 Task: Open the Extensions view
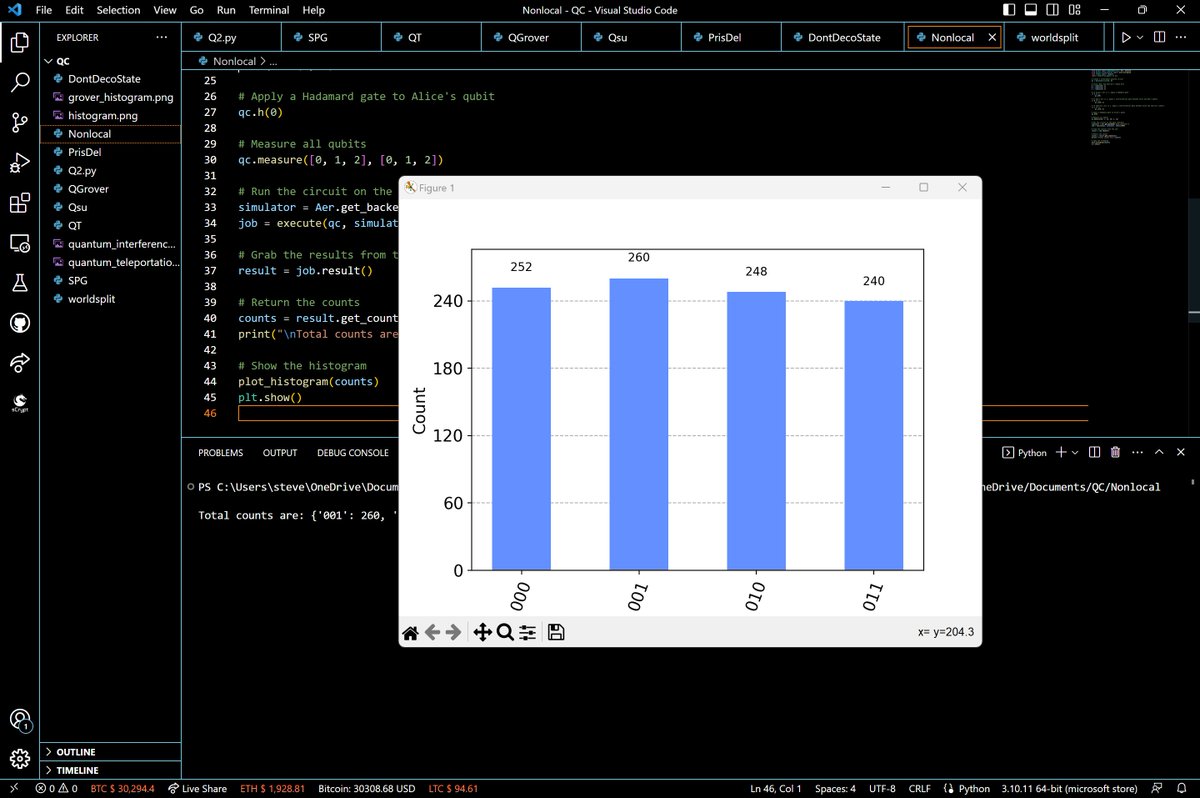point(19,204)
